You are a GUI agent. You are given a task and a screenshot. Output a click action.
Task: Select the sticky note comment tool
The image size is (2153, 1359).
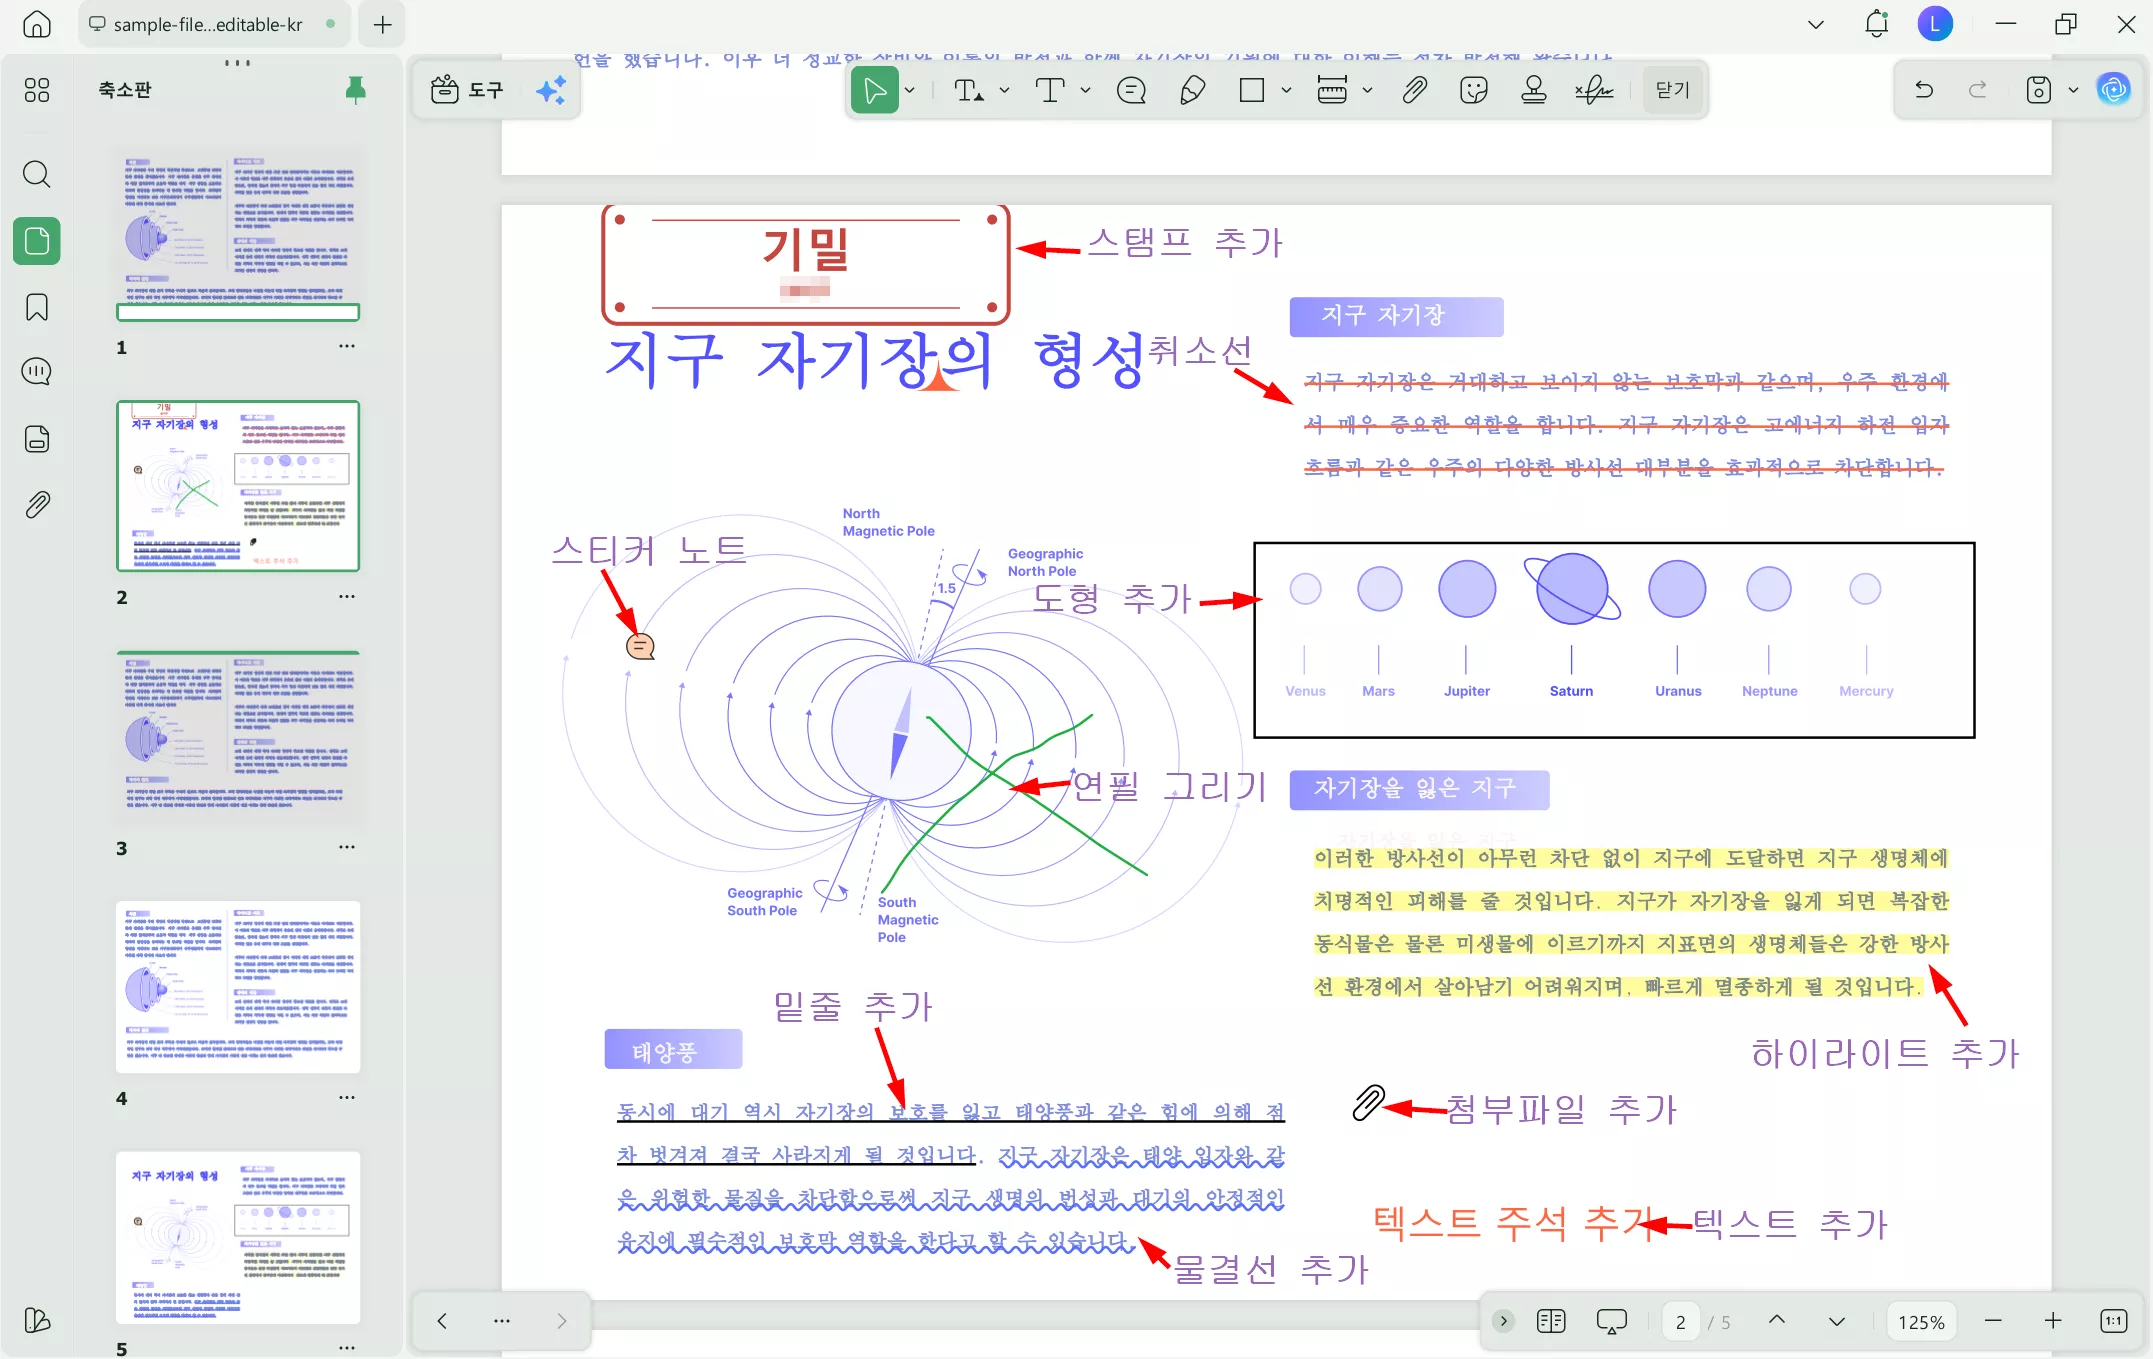pyautogui.click(x=1131, y=90)
